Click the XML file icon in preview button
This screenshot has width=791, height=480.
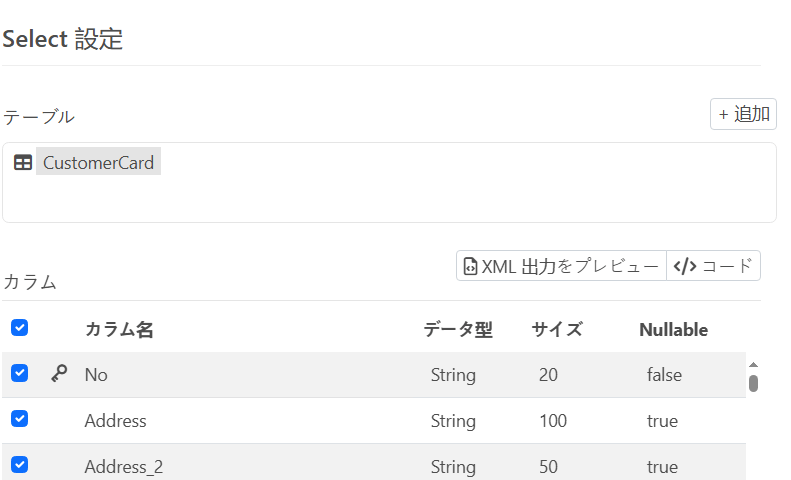[470, 266]
